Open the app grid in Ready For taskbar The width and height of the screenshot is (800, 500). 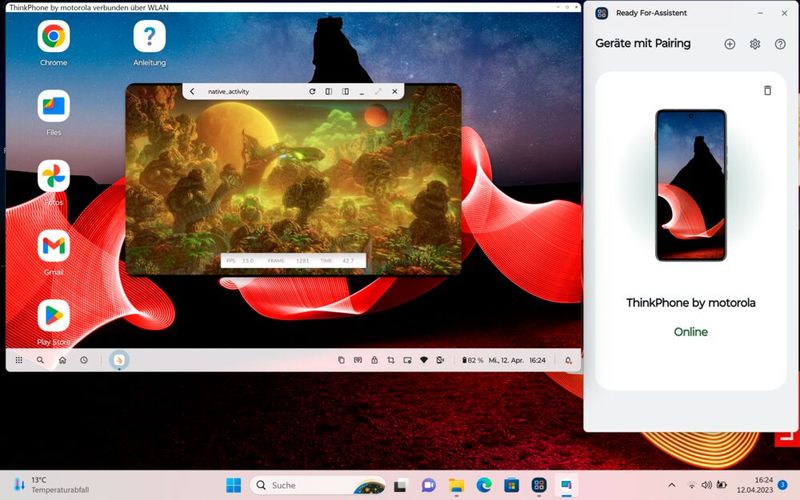pyautogui.click(x=19, y=360)
